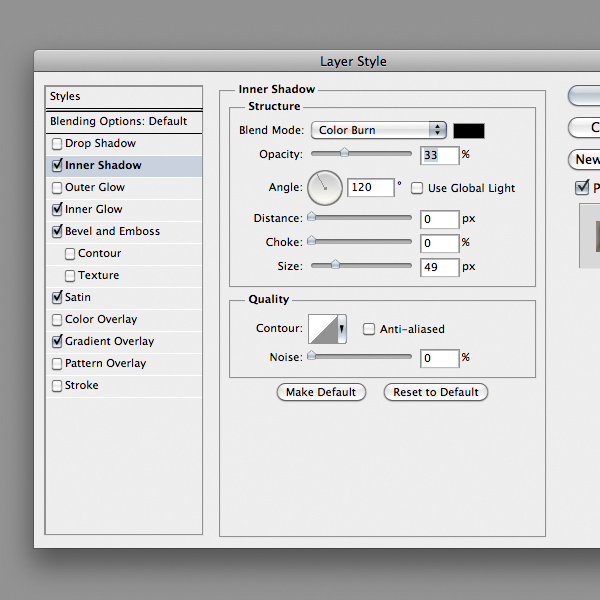This screenshot has width=600, height=600.
Task: Click the Reset to Default button
Action: click(x=436, y=392)
